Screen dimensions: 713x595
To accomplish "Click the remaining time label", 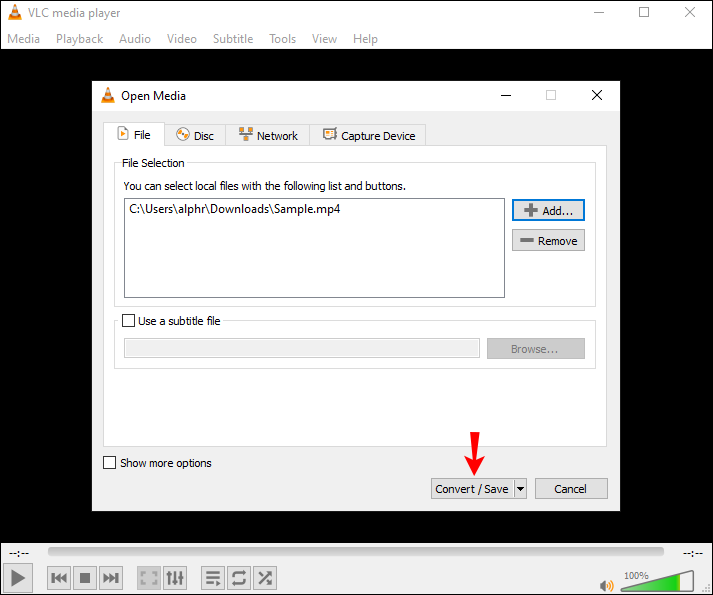I will click(693, 554).
